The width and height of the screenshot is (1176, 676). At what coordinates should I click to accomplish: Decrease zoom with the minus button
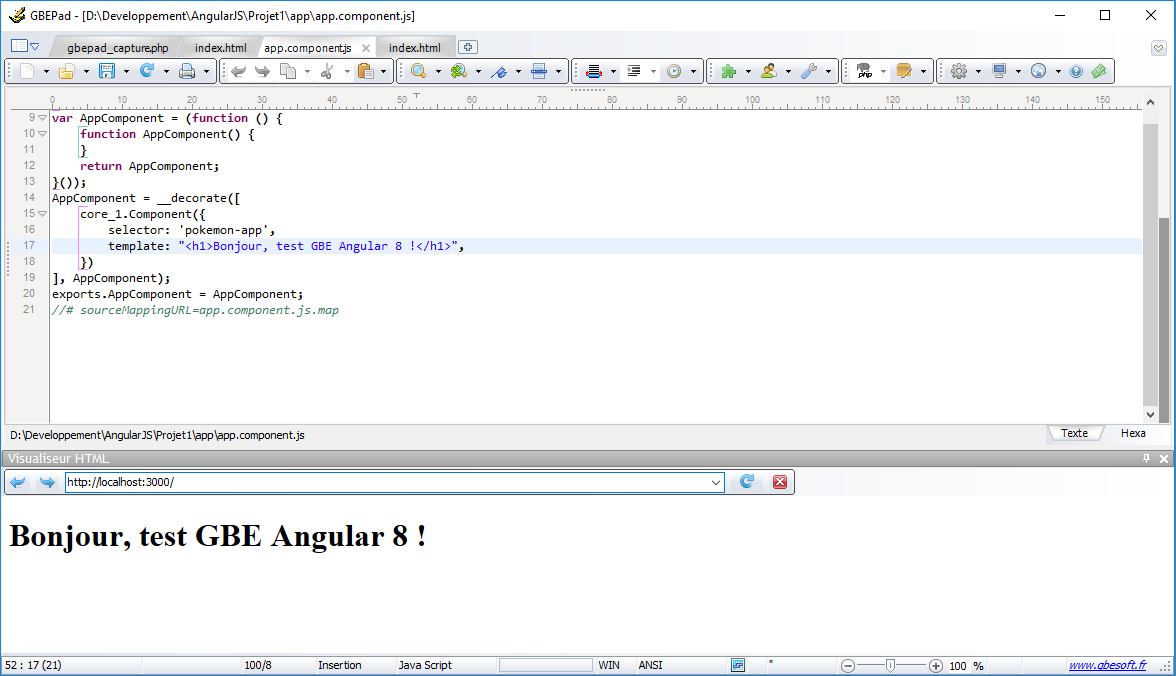tap(848, 665)
